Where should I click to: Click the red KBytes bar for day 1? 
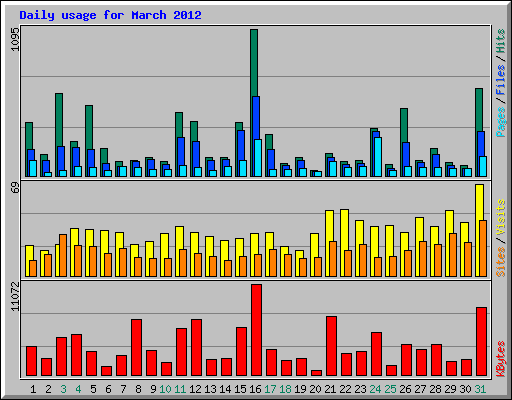[31, 361]
